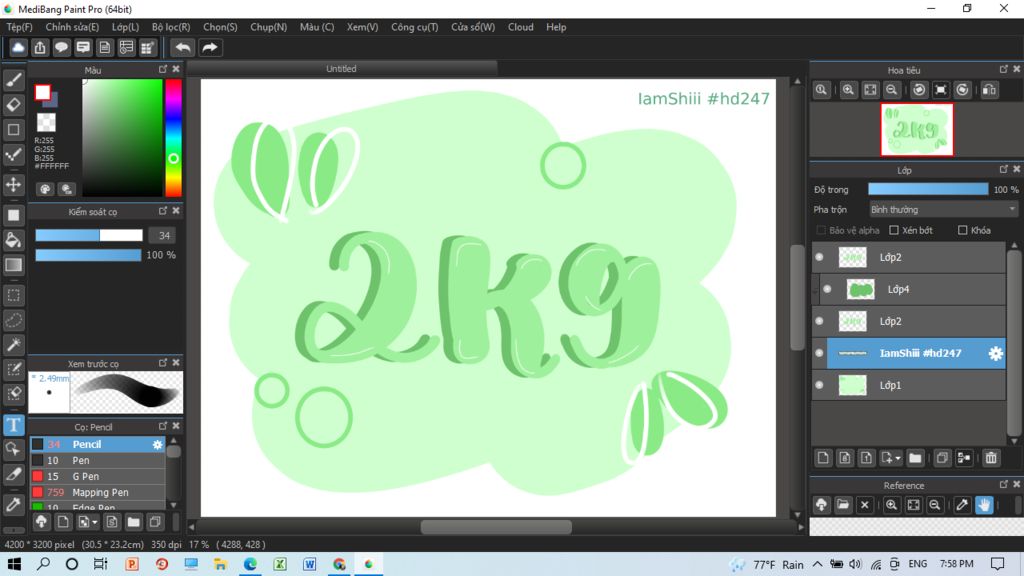
Task: Adjust the brush size slider at 34
Action: (89, 235)
